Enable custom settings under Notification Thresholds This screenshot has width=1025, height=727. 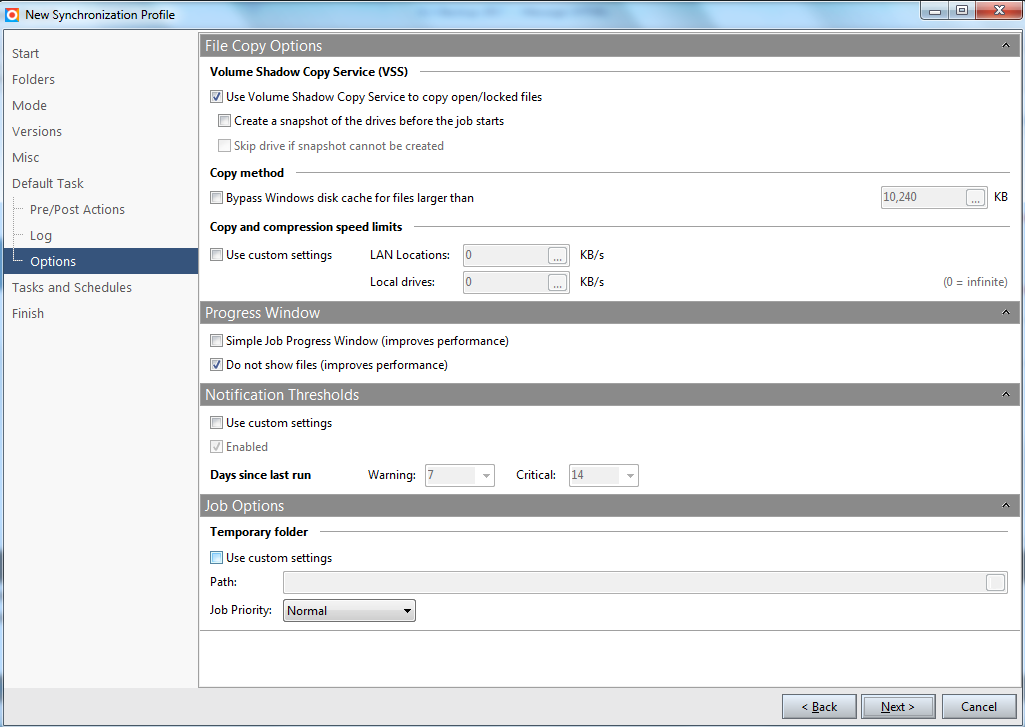tap(216, 423)
